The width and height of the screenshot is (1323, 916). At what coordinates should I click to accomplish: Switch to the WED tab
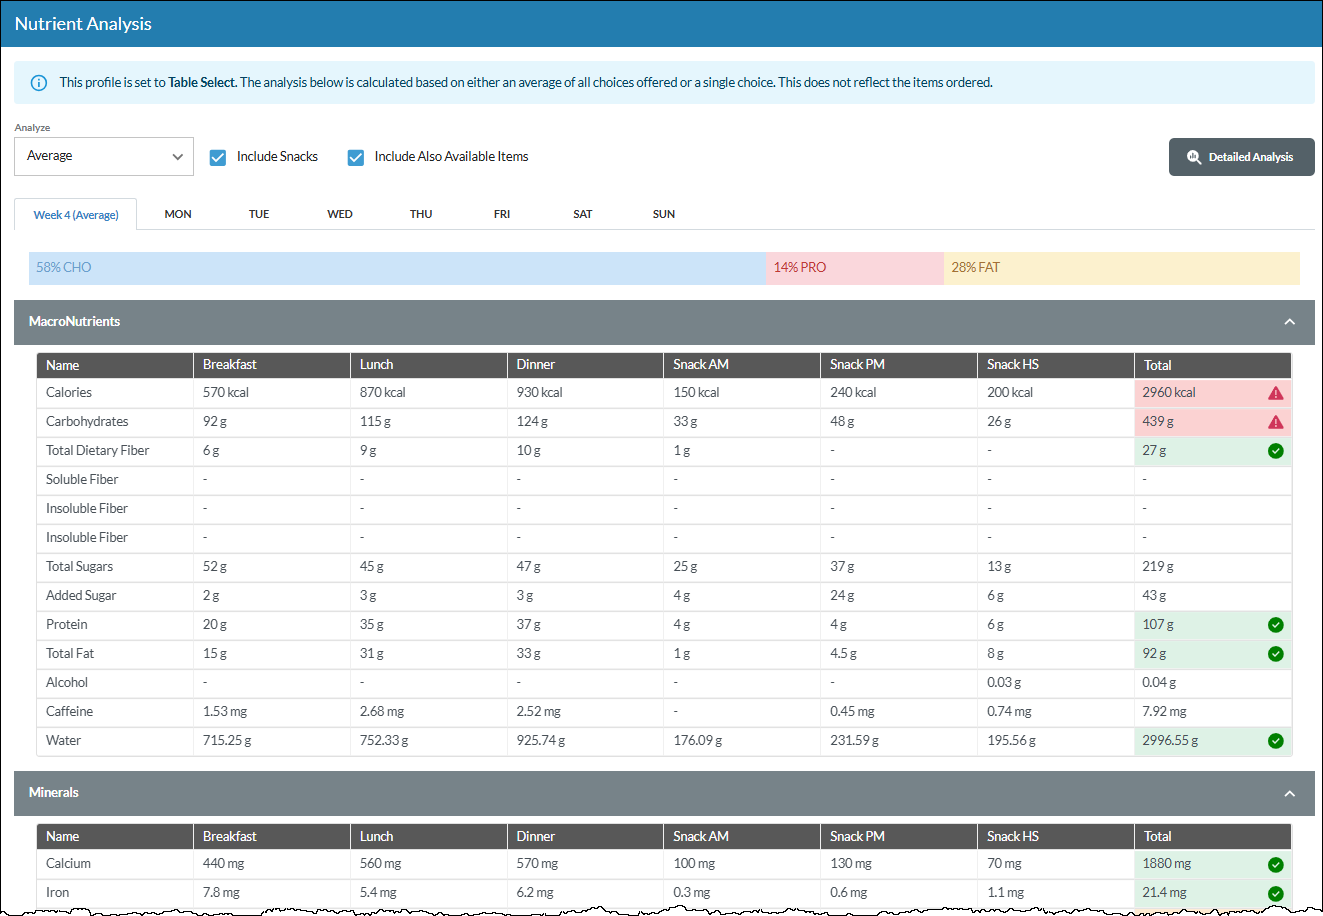(x=340, y=214)
